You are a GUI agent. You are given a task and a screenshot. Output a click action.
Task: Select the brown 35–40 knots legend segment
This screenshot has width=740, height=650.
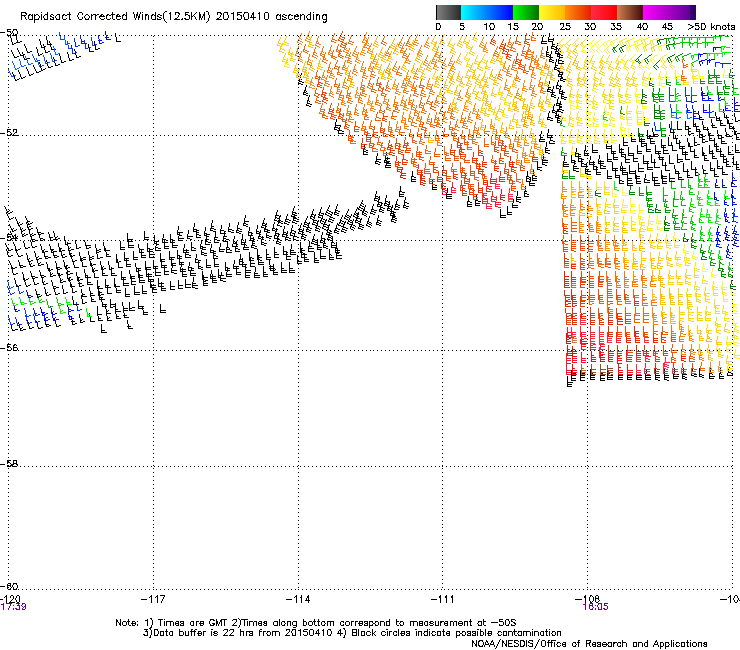tap(630, 12)
